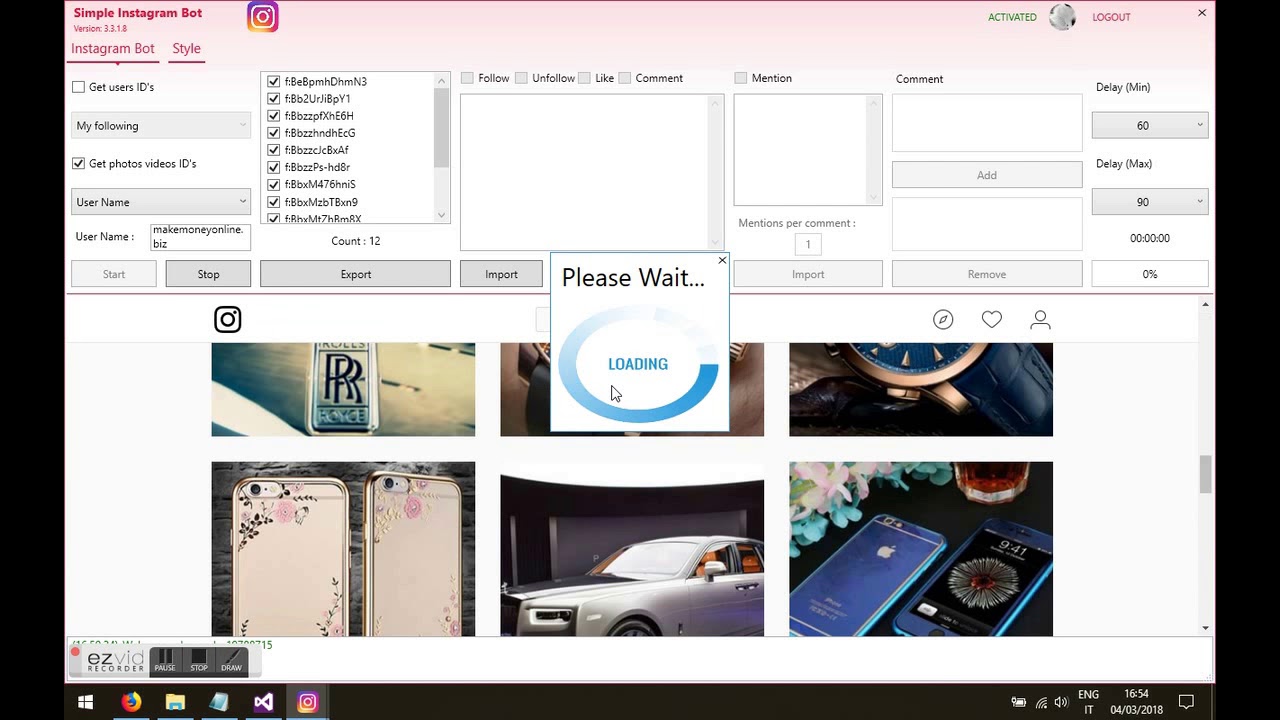
Task: Click the Instagram camera logo in web view
Action: click(228, 319)
